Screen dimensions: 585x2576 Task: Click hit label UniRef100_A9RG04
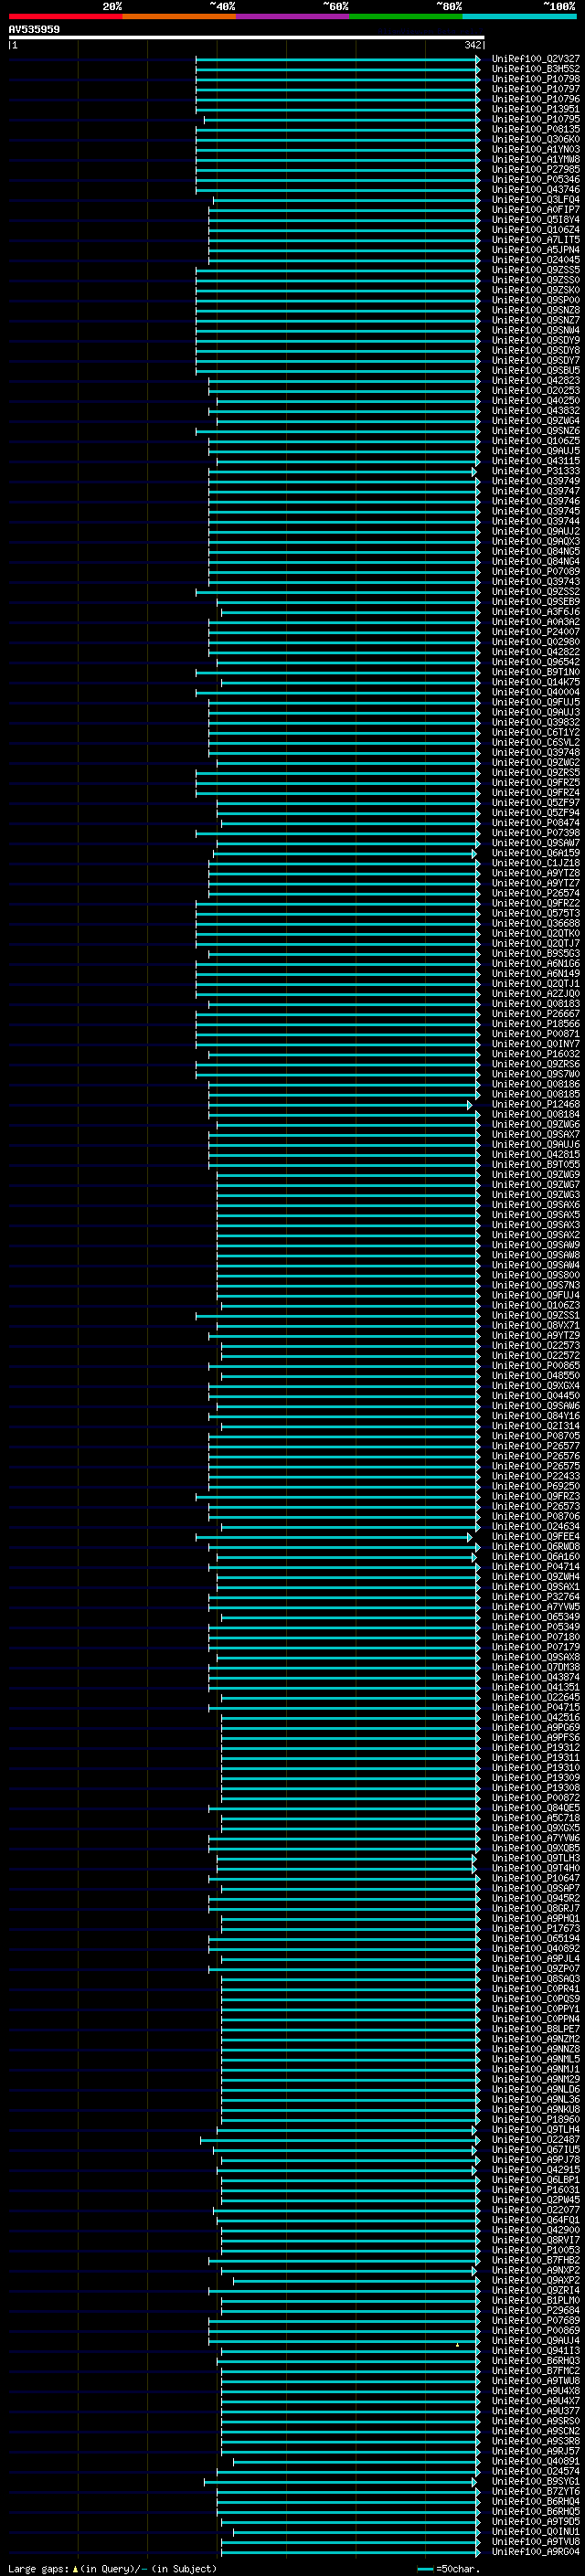pos(536,2551)
